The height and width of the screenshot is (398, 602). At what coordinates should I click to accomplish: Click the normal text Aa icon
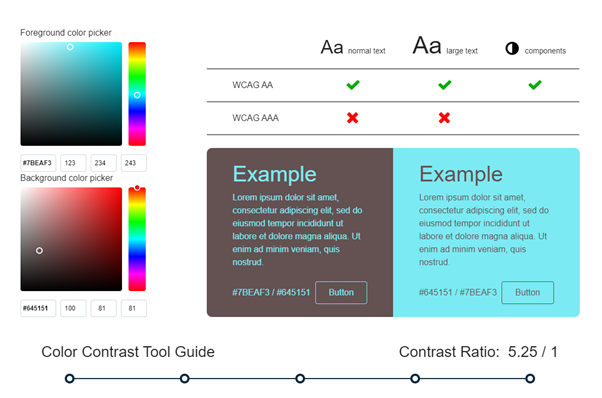coord(332,48)
